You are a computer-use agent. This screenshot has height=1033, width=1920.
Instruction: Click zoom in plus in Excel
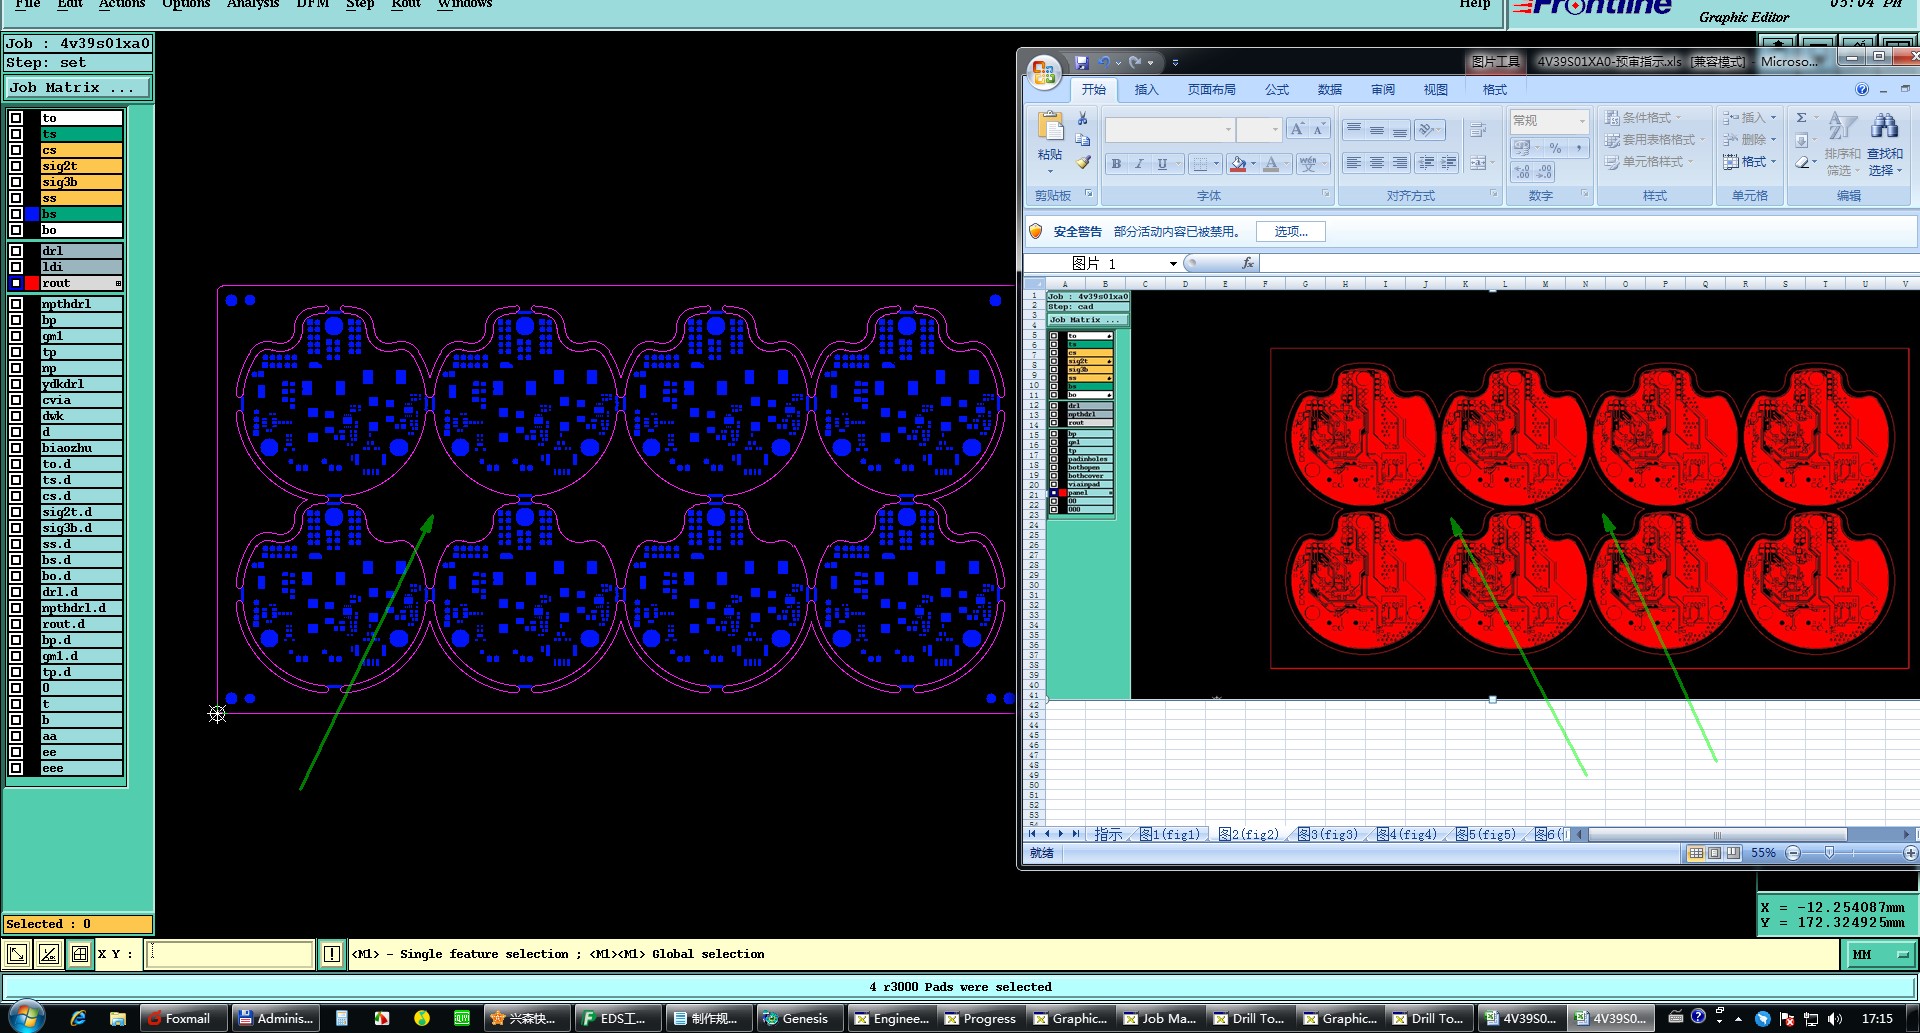1910,853
